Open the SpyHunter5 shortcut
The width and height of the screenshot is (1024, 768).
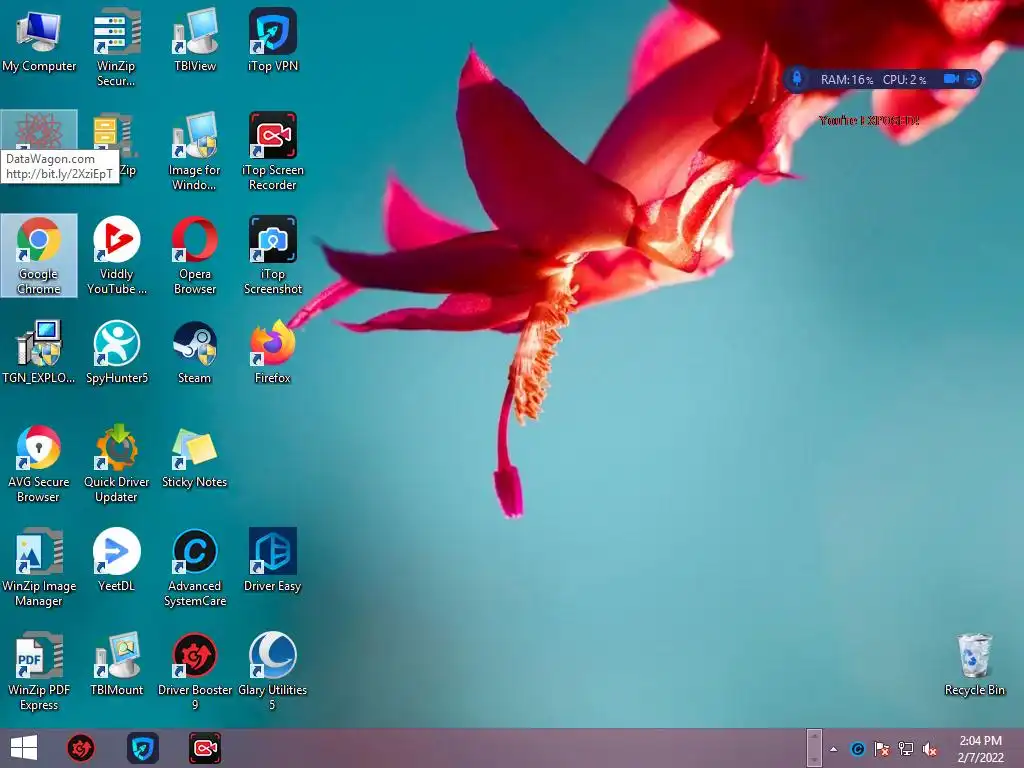[x=116, y=353]
